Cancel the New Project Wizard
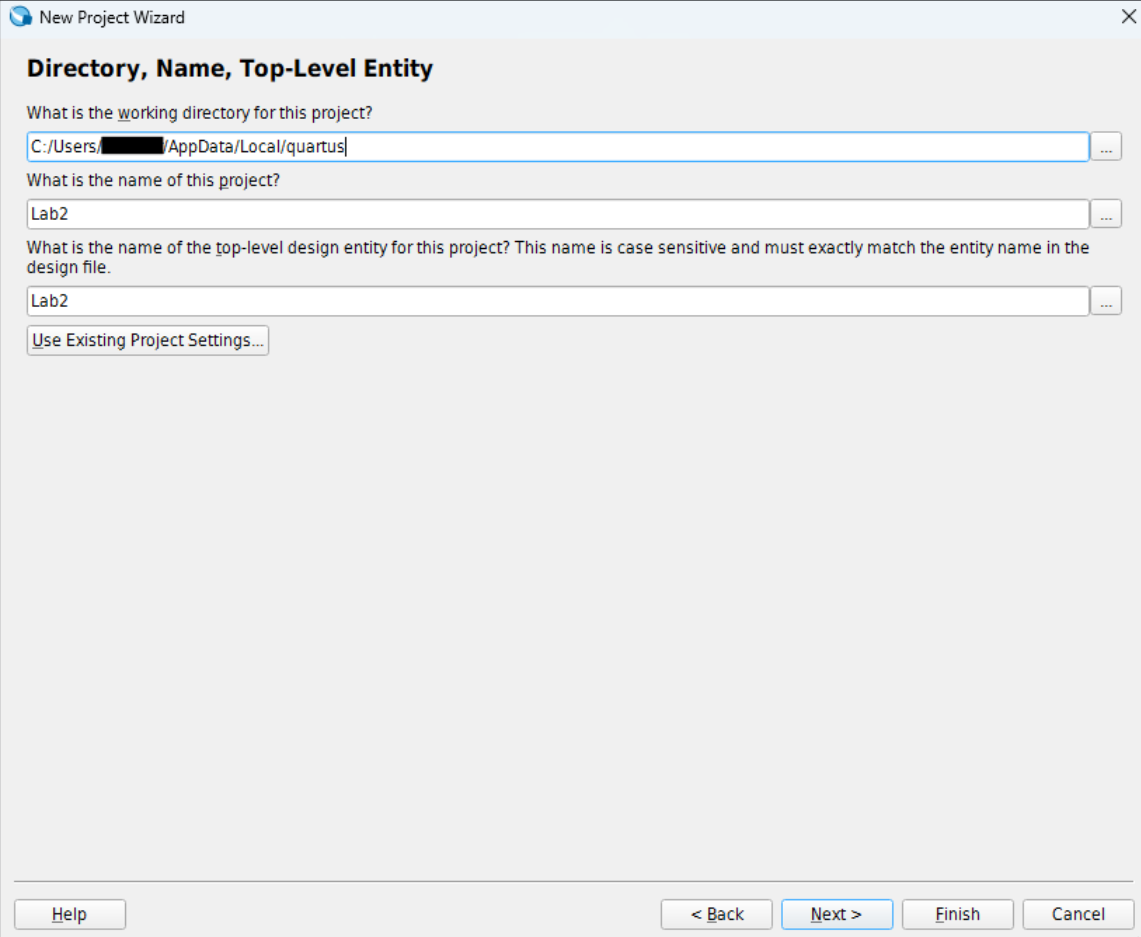Image resolution: width=1141 pixels, height=937 pixels. coord(1078,914)
